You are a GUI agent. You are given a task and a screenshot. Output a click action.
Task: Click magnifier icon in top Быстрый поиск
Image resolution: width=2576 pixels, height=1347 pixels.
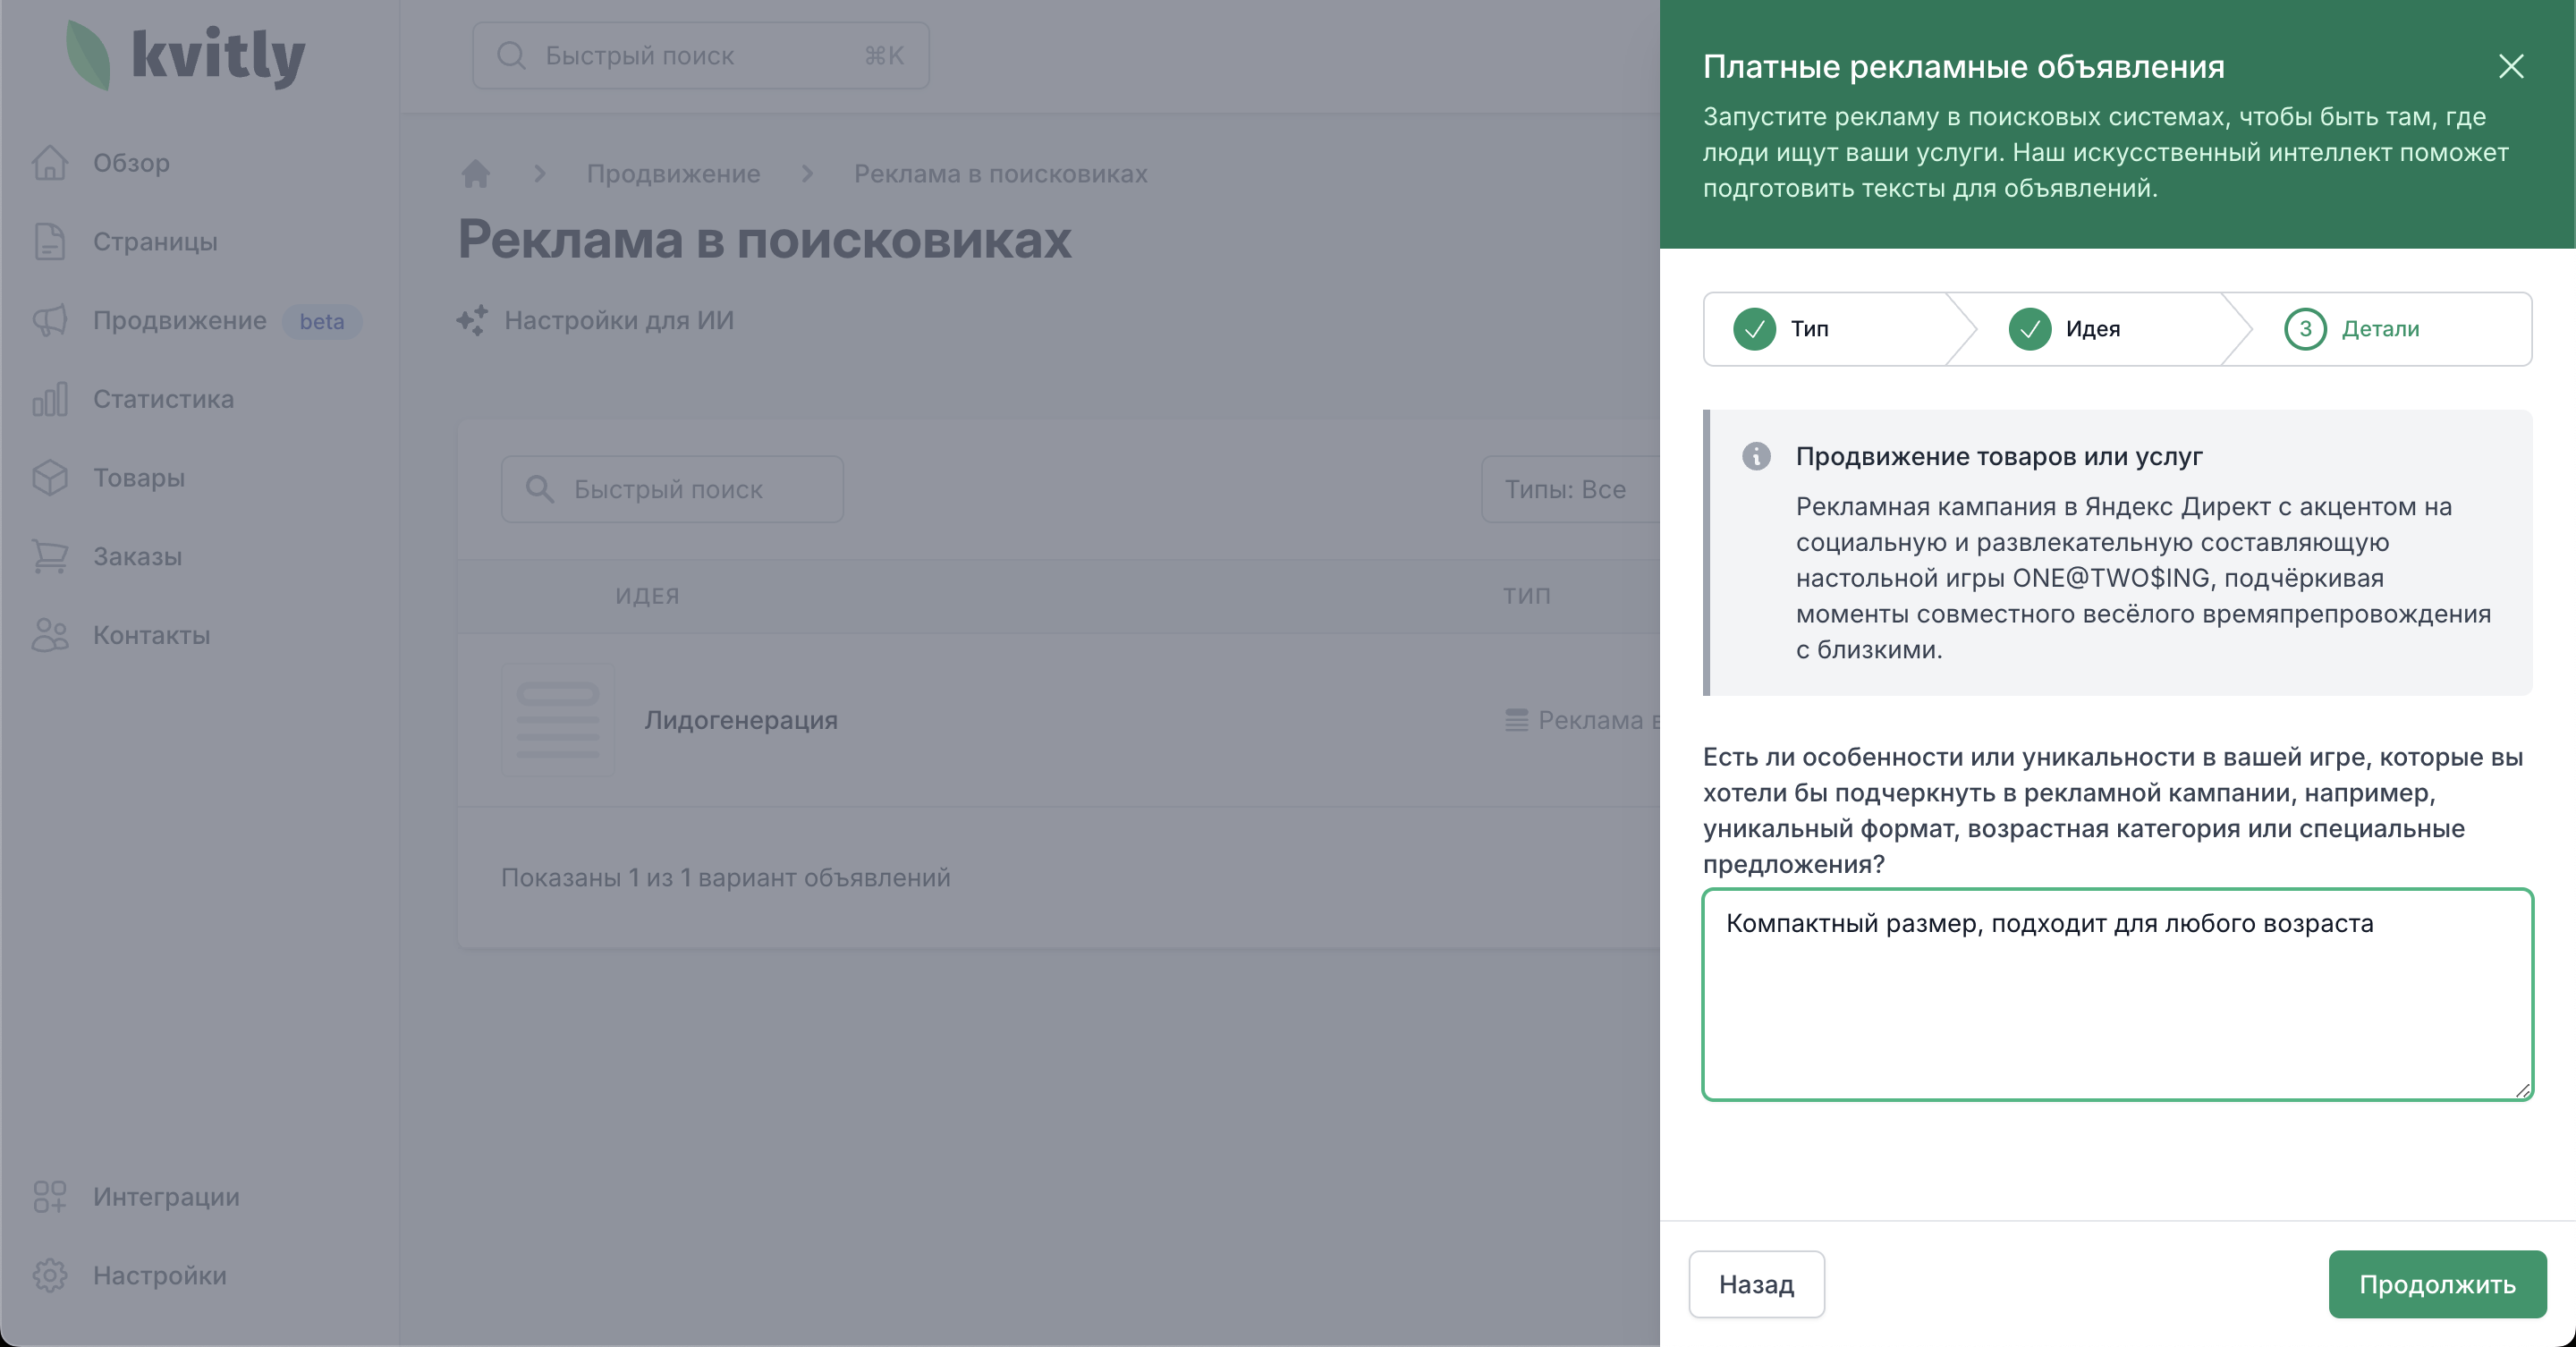point(511,55)
